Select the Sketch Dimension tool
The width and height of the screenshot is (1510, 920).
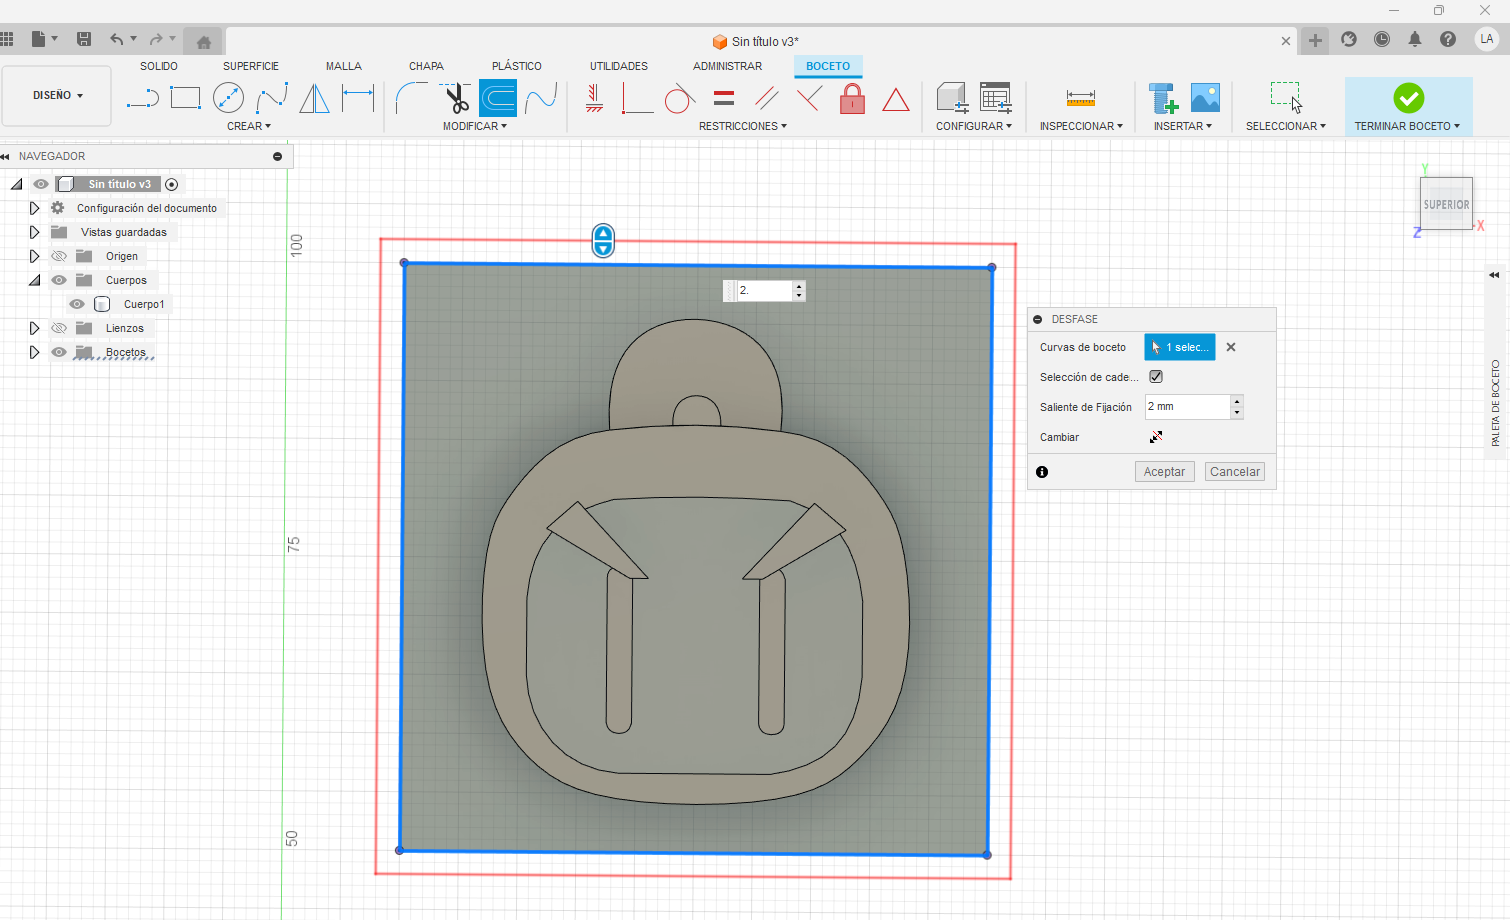pyautogui.click(x=358, y=98)
